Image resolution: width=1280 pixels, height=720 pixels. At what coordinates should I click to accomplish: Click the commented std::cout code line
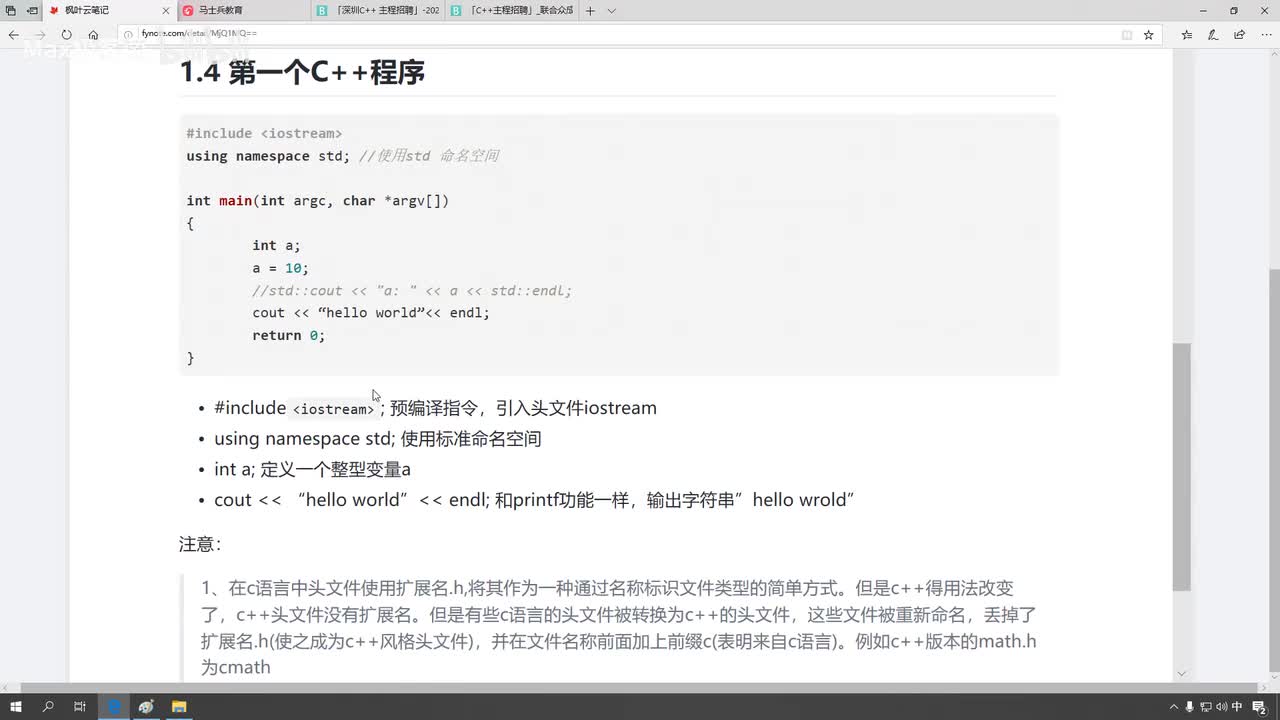click(x=412, y=290)
